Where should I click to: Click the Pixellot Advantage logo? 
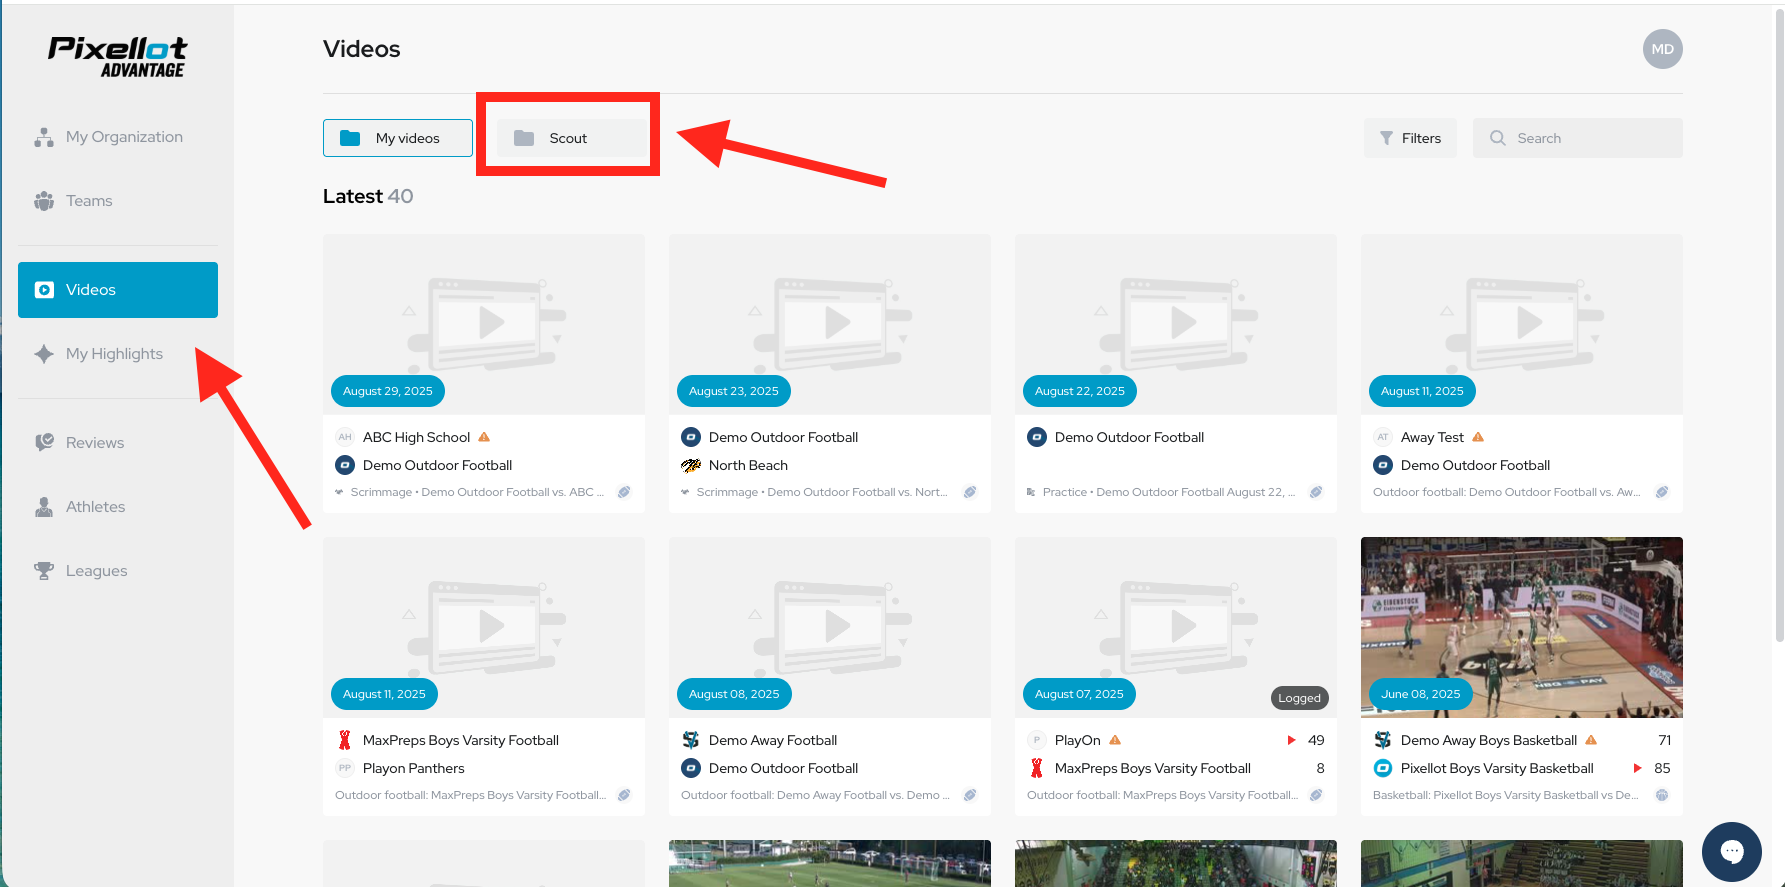(x=118, y=57)
